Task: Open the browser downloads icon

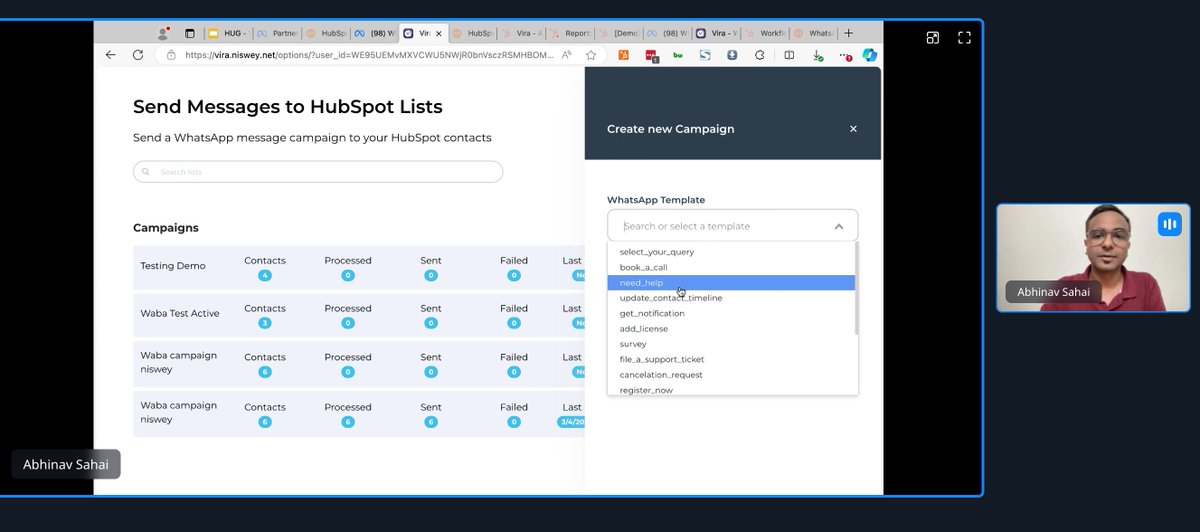Action: coord(817,56)
